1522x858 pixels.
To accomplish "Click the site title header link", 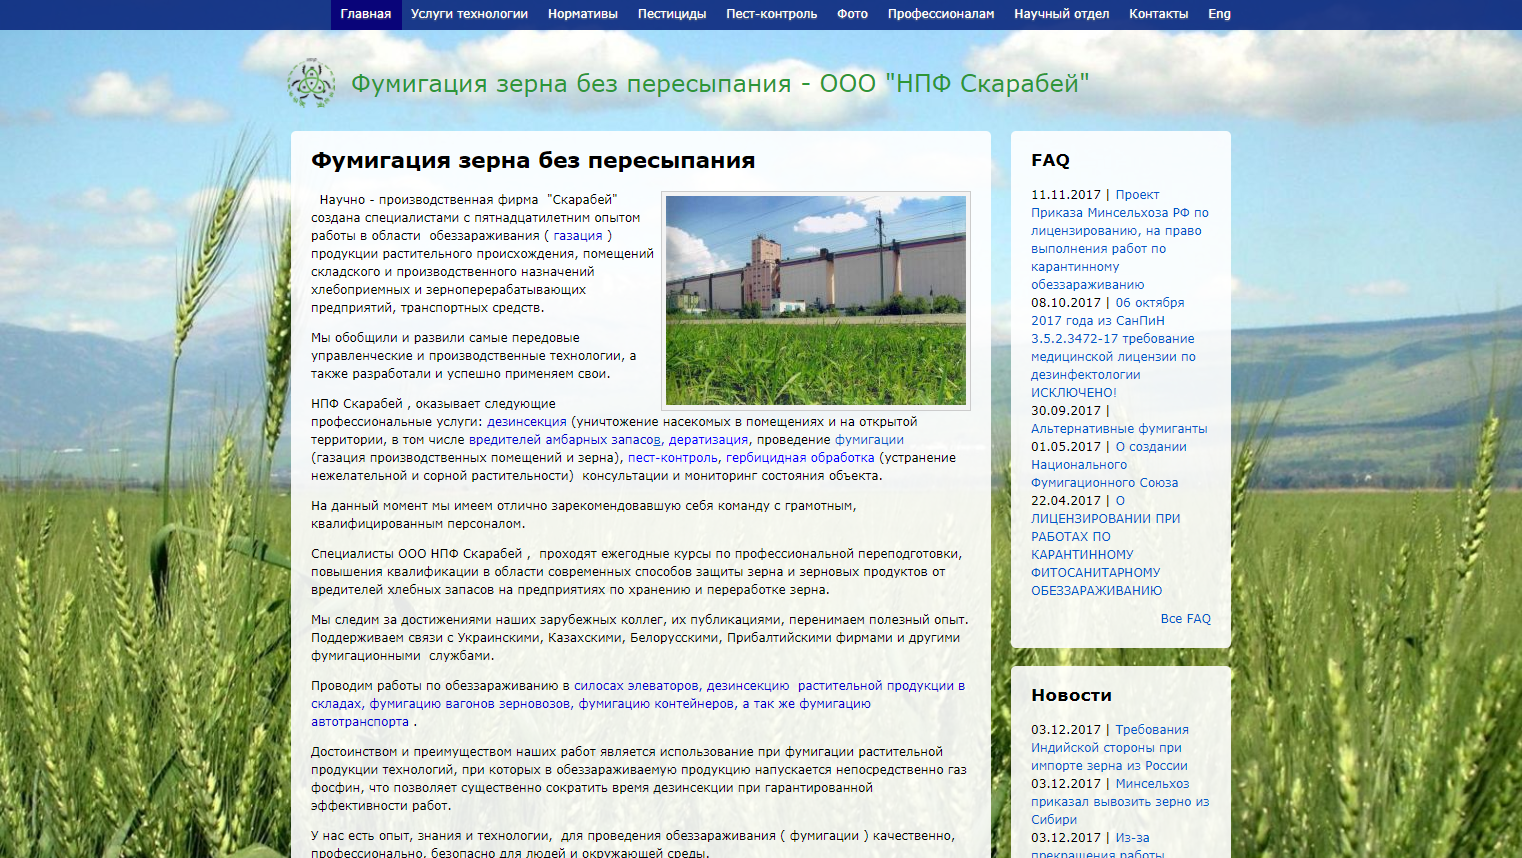I will click(719, 84).
